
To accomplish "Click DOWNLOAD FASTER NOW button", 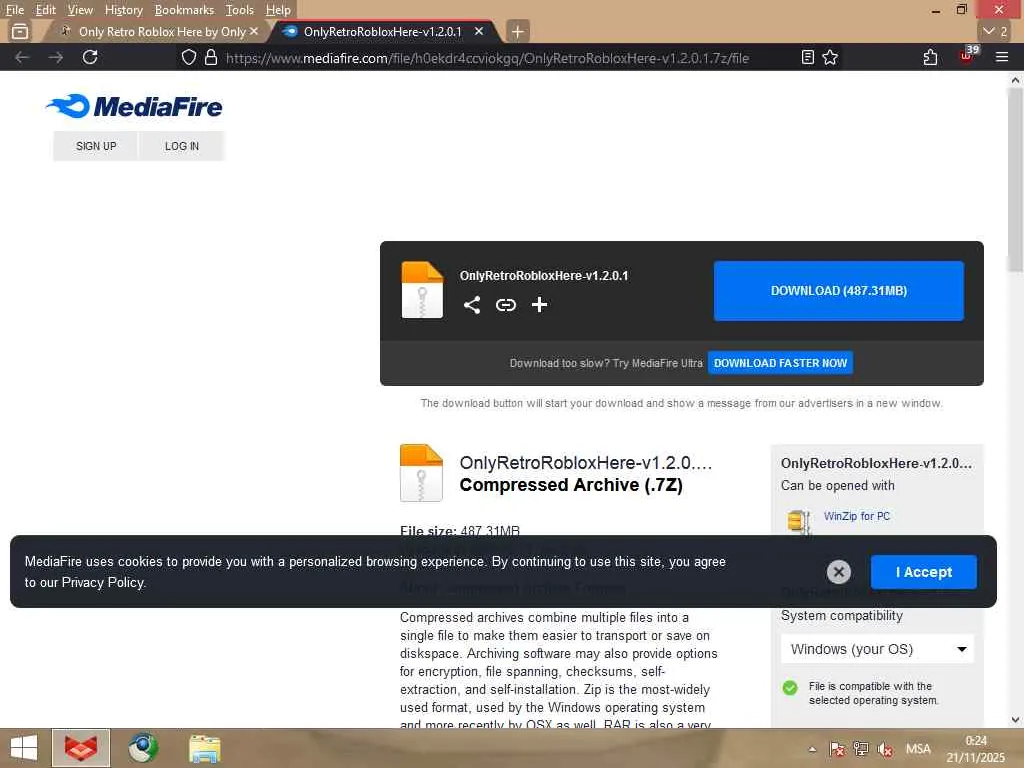I will point(780,363).
